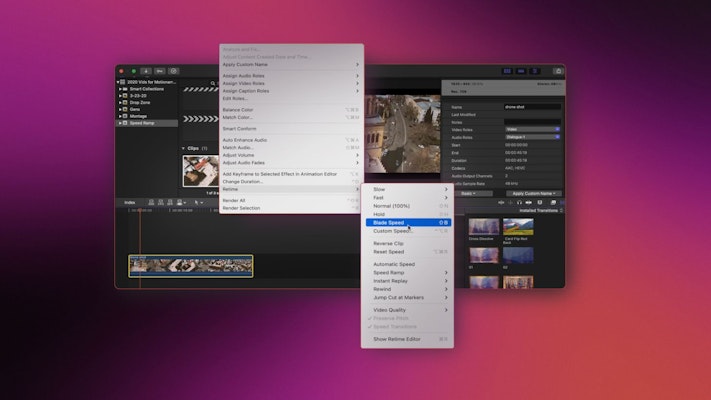Open the Select tool arrow menu in timeline

point(198,202)
